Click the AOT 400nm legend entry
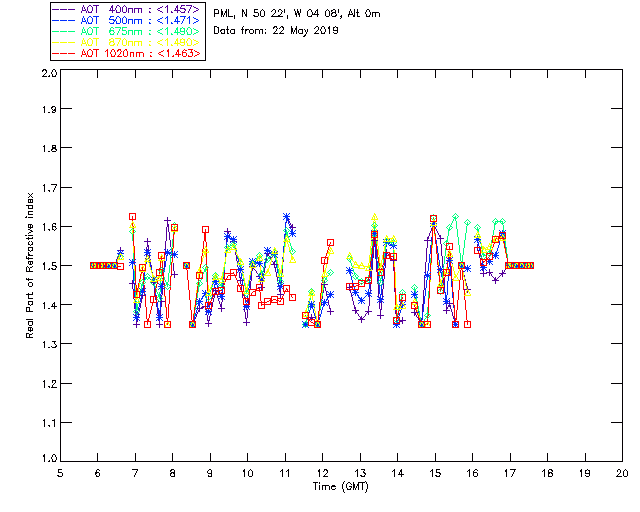Viewport: 640px width, 512px height. pyautogui.click(x=127, y=9)
